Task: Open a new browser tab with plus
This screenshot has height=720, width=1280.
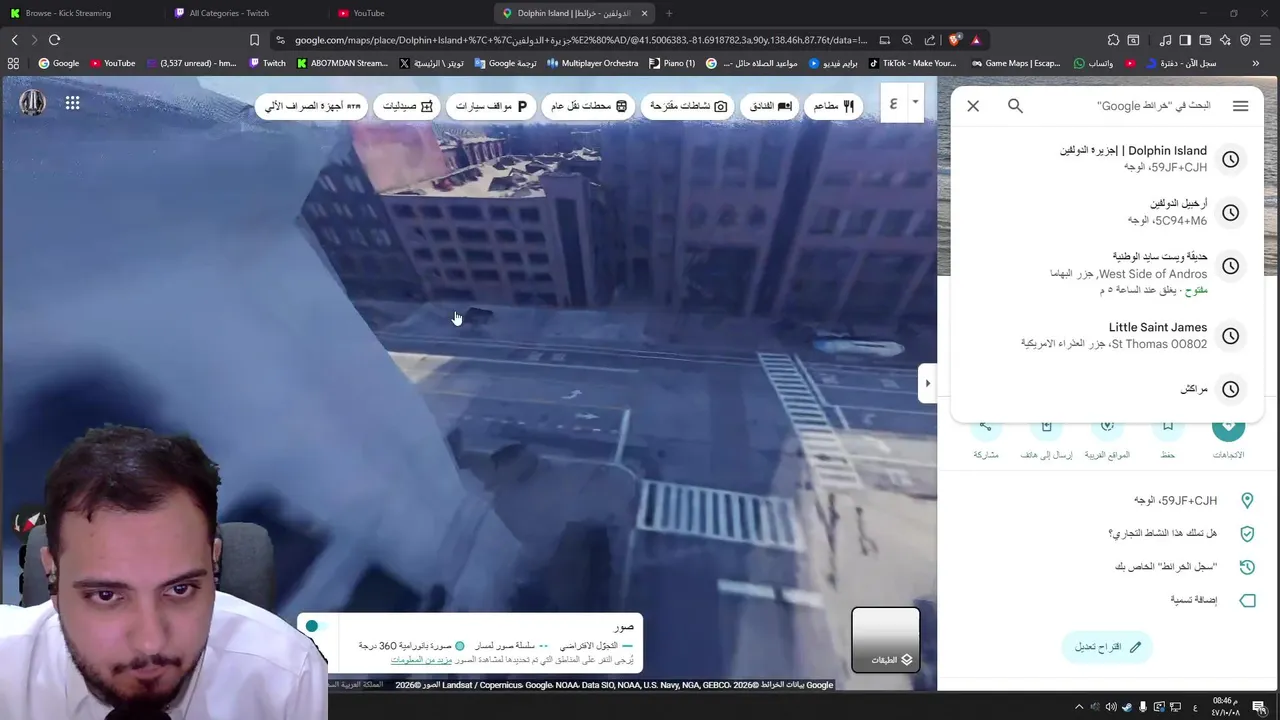Action: pos(669,13)
